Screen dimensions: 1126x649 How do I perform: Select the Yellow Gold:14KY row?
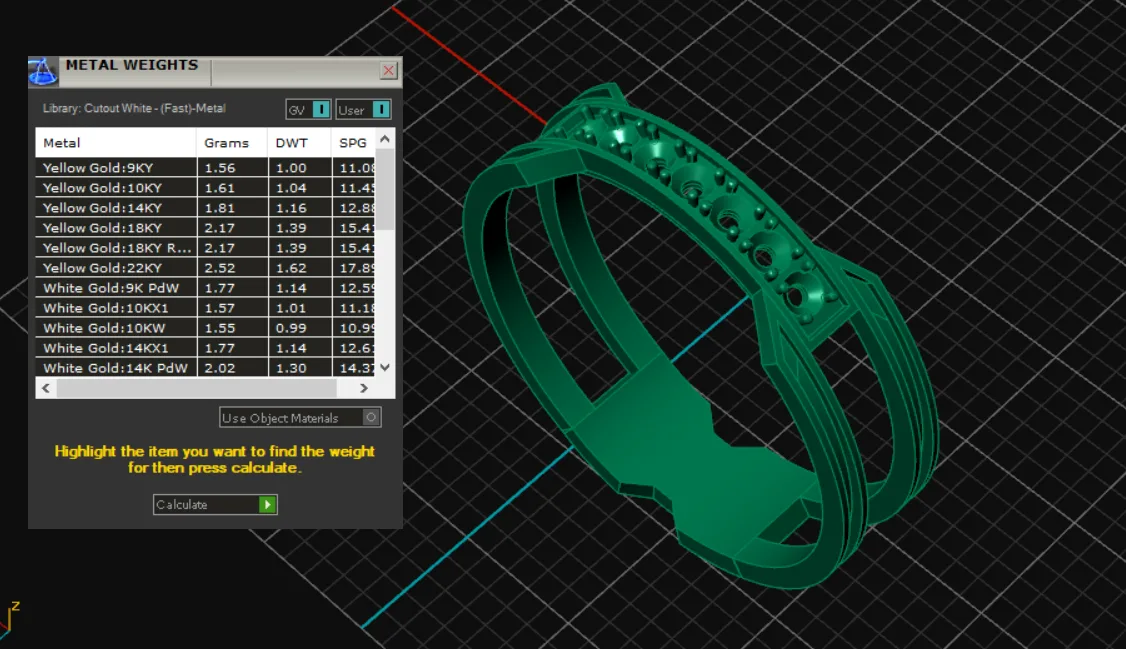pyautogui.click(x=205, y=208)
